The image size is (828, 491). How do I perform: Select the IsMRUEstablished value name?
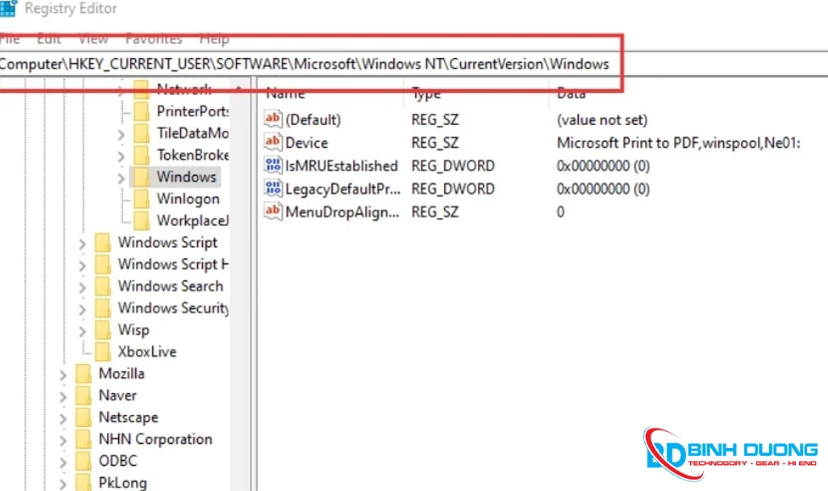click(342, 166)
